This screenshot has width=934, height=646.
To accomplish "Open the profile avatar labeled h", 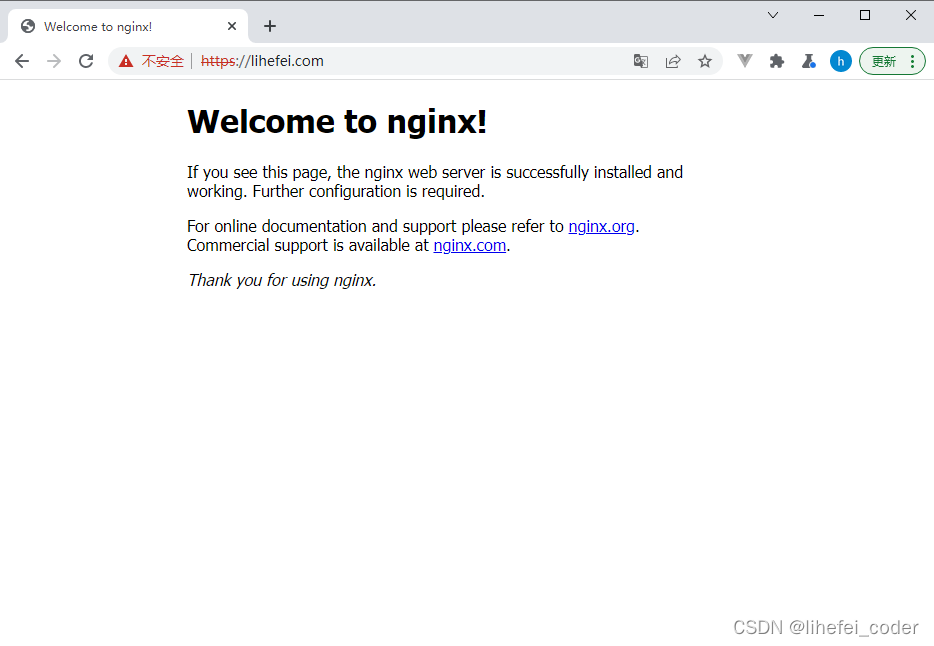I will point(841,61).
